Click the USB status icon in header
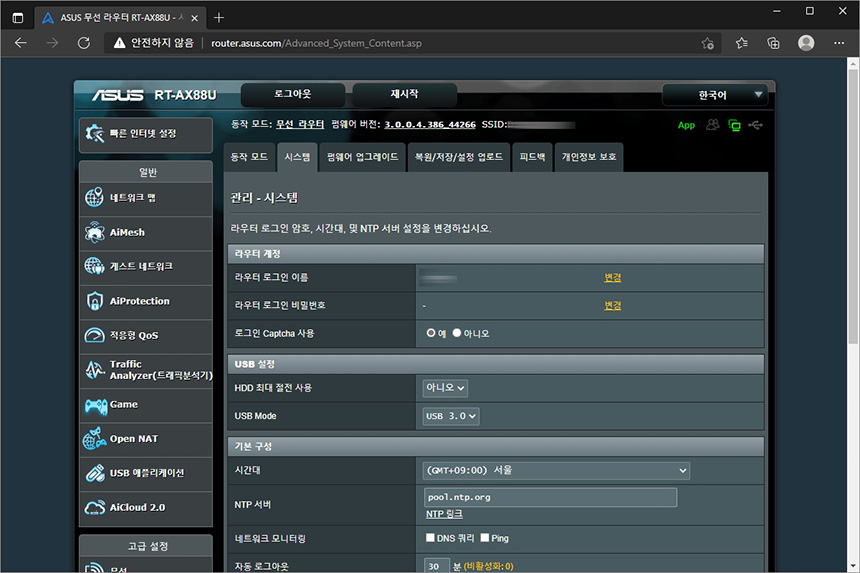The image size is (860, 573). point(755,125)
